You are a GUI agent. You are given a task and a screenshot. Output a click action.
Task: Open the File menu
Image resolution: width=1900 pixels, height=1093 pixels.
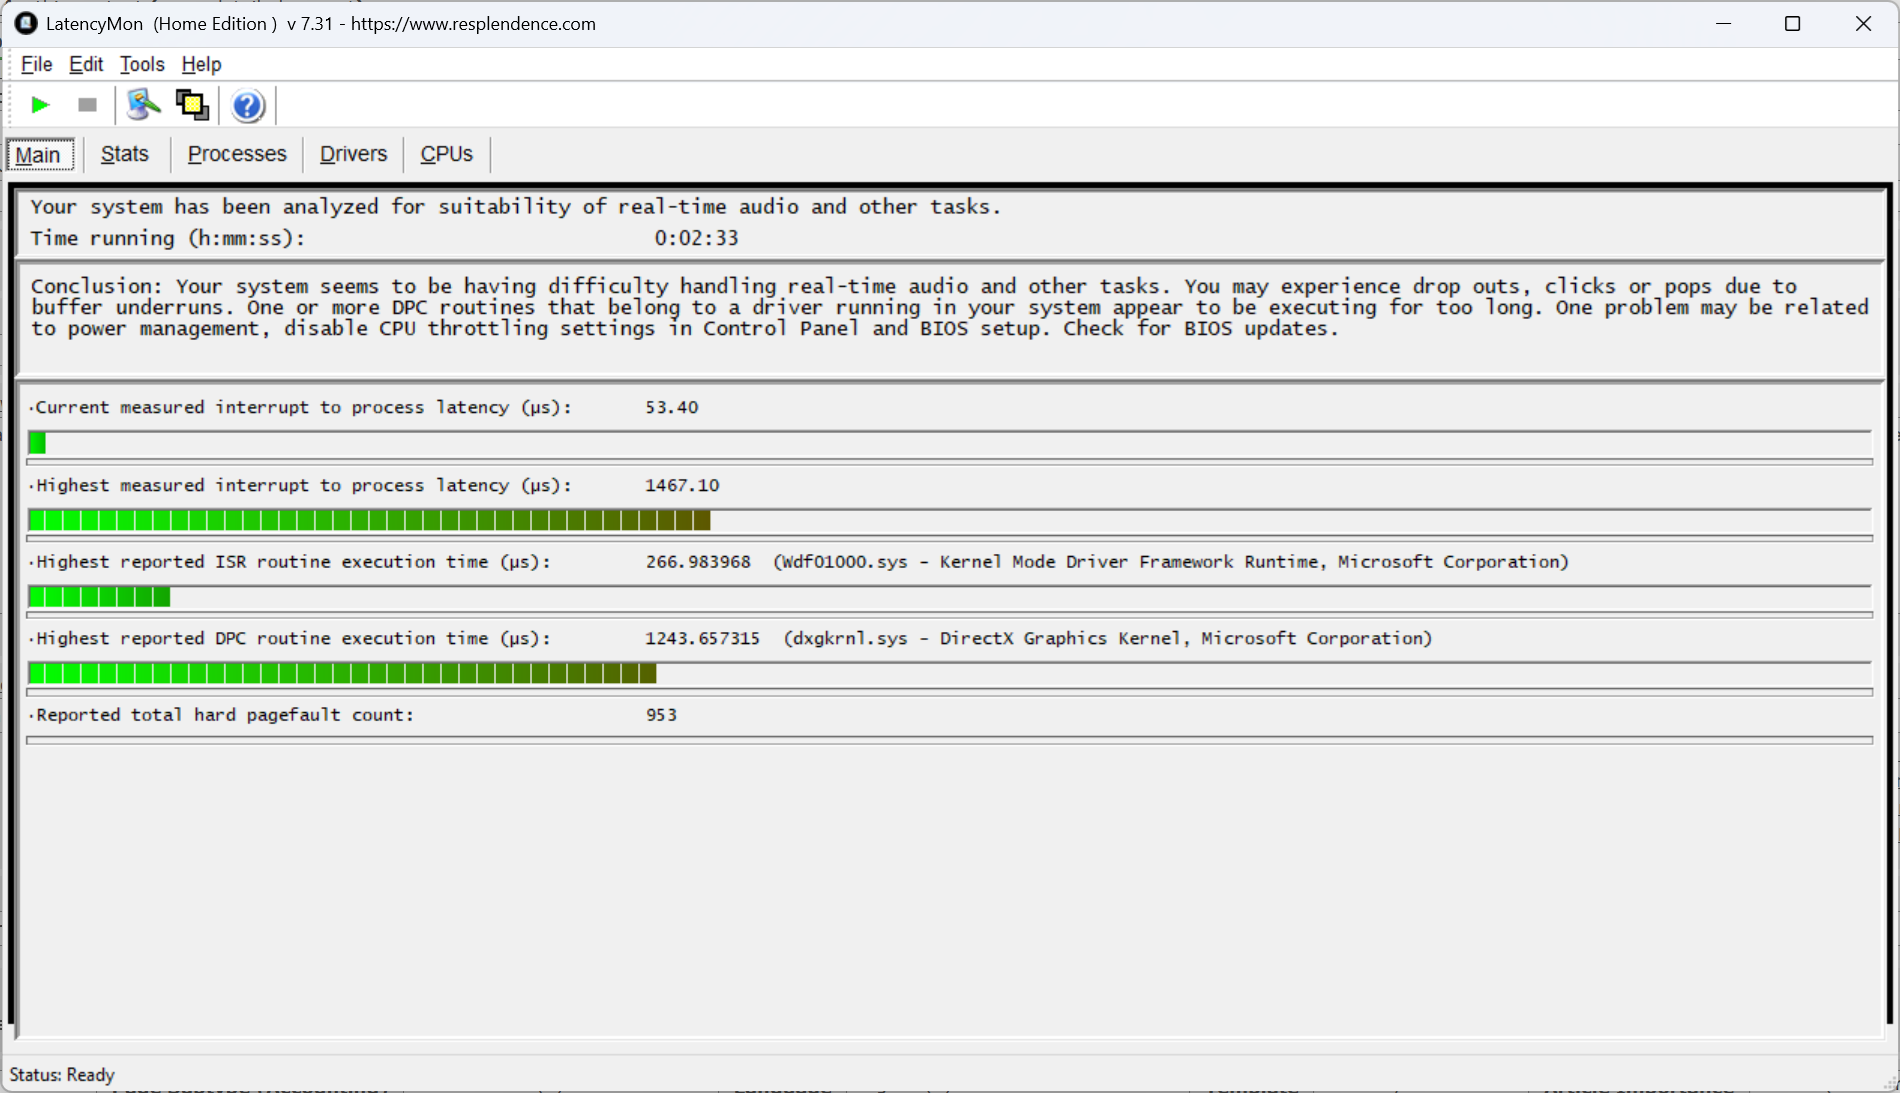(x=36, y=64)
